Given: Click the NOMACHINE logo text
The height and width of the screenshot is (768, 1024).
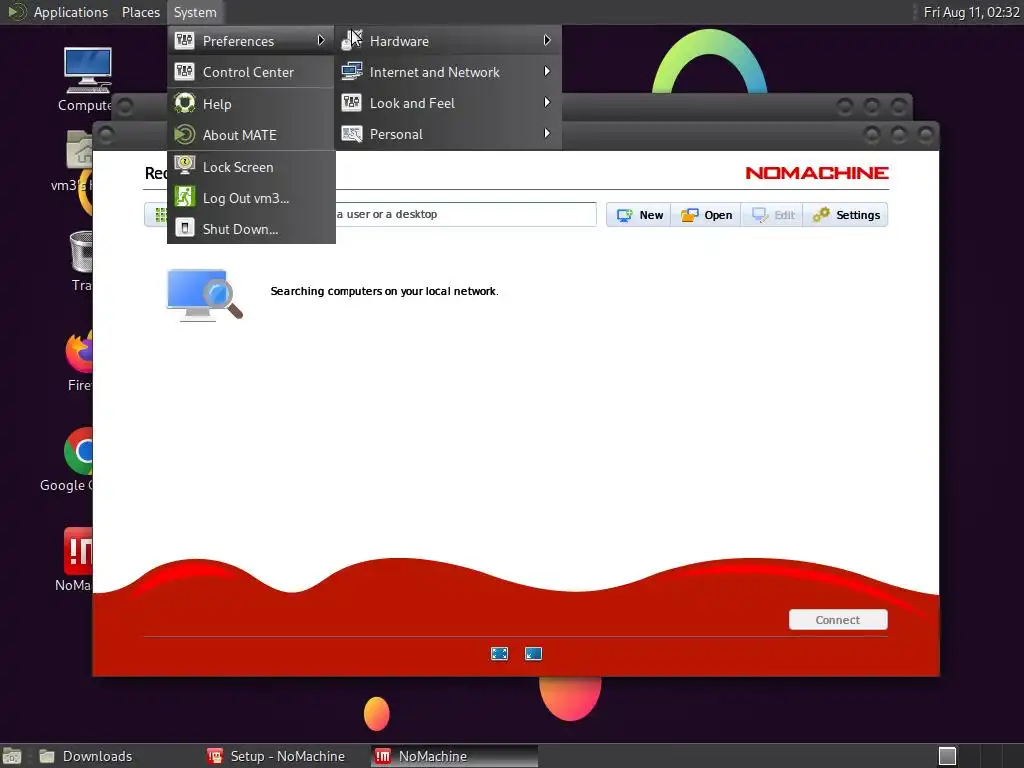Looking at the screenshot, I should 816,173.
